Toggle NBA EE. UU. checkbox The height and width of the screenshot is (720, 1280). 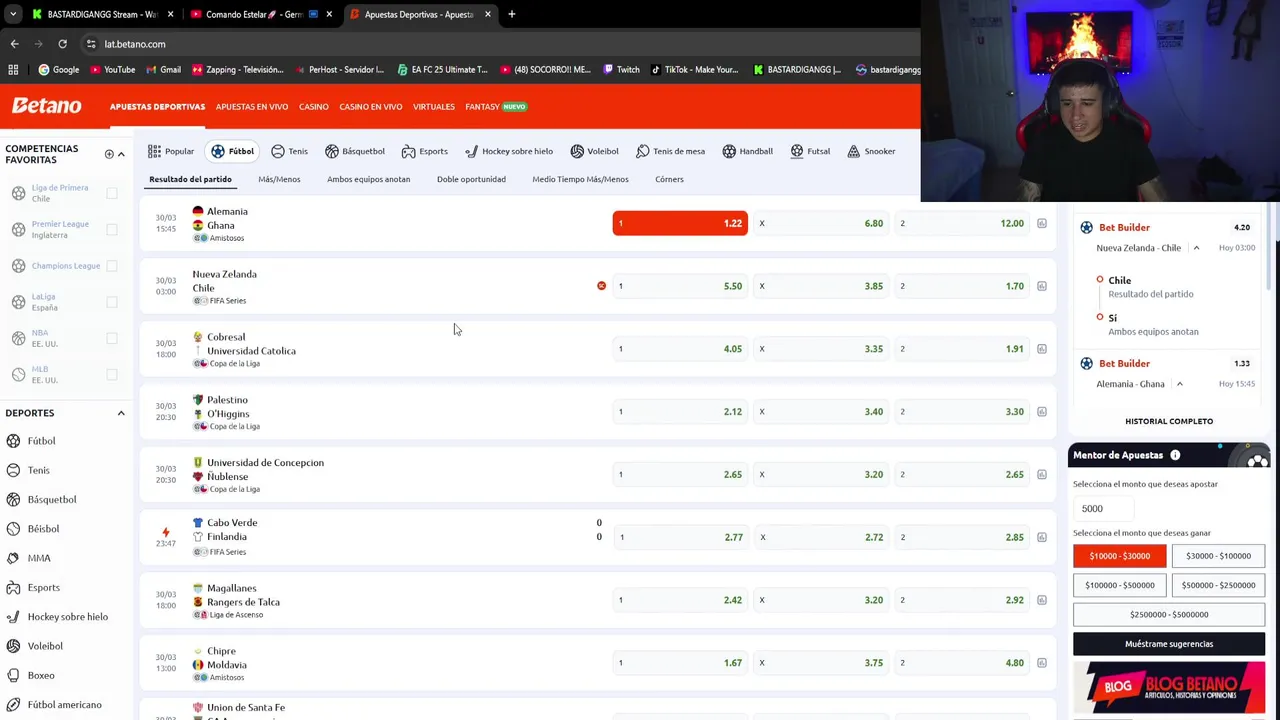coord(112,338)
